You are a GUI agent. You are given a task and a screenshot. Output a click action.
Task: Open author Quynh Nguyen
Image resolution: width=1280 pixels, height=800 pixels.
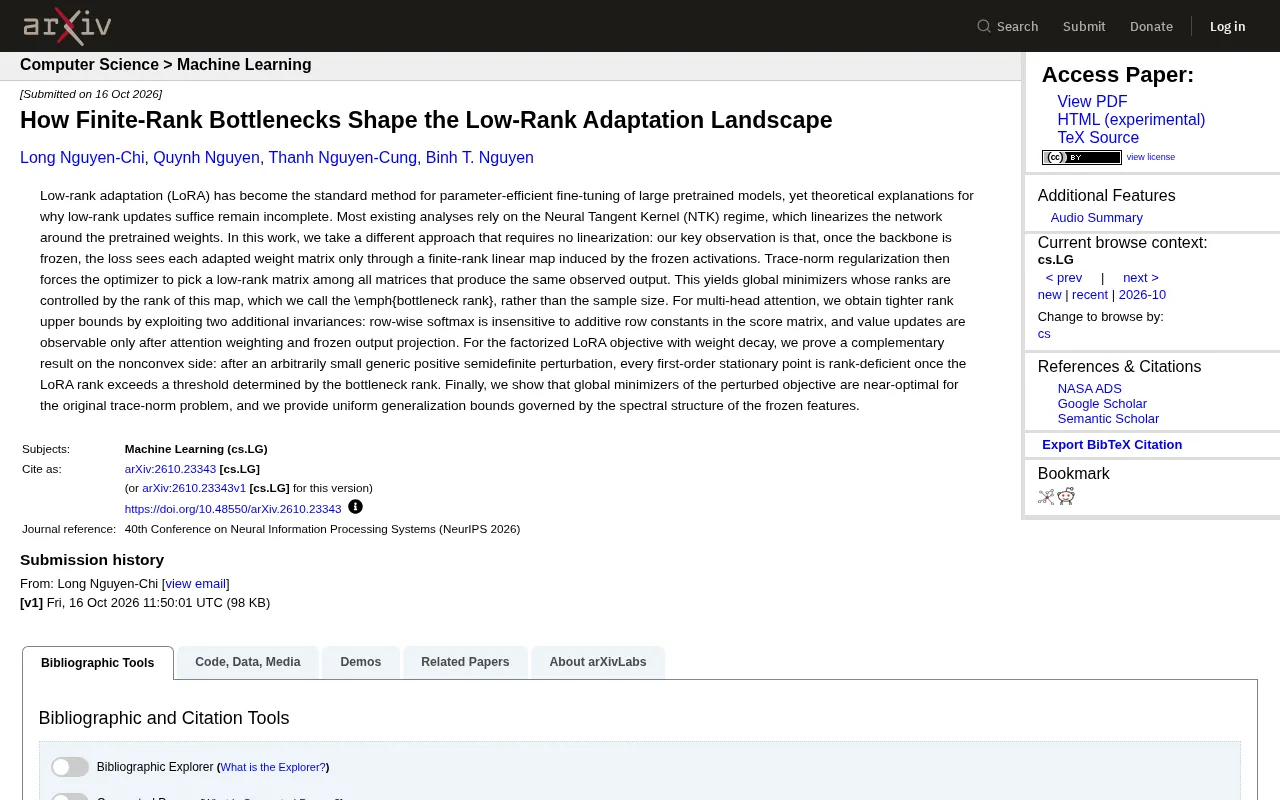click(206, 158)
